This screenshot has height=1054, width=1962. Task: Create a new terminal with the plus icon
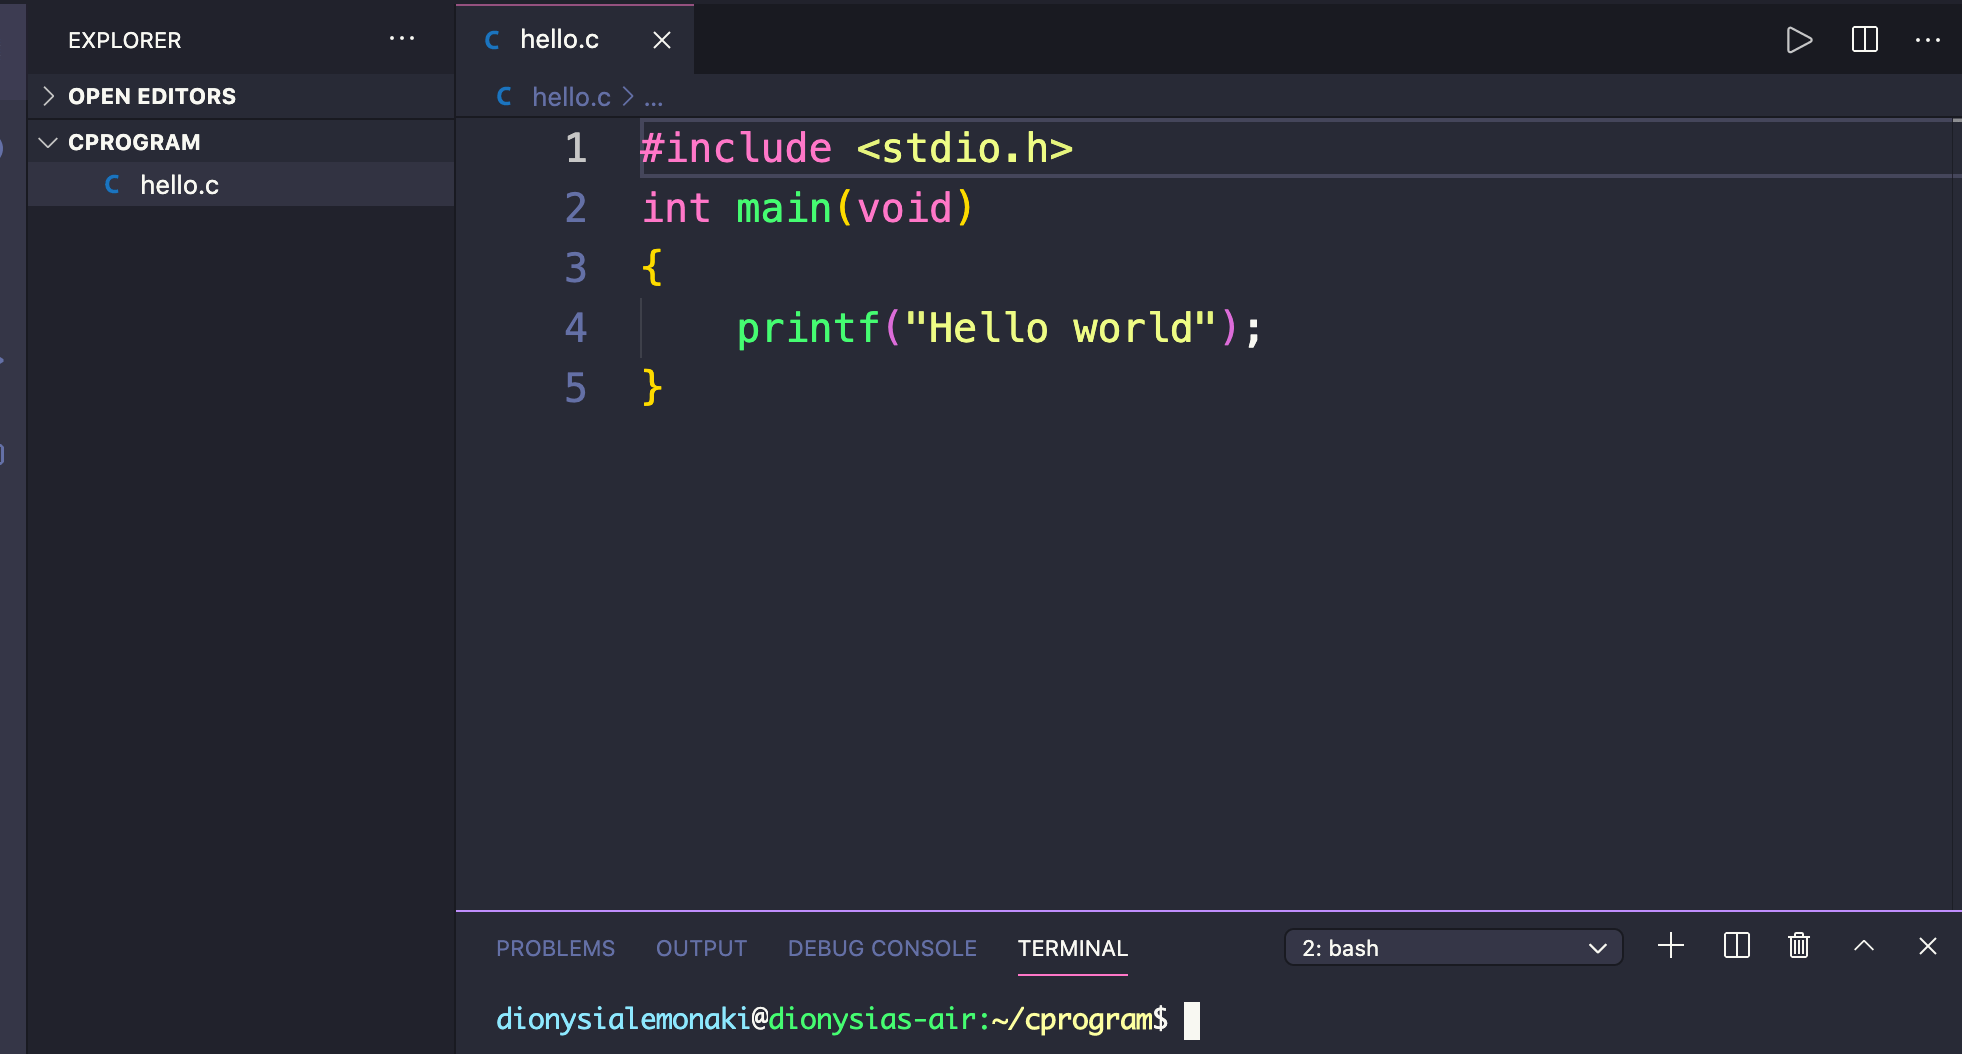(1670, 946)
